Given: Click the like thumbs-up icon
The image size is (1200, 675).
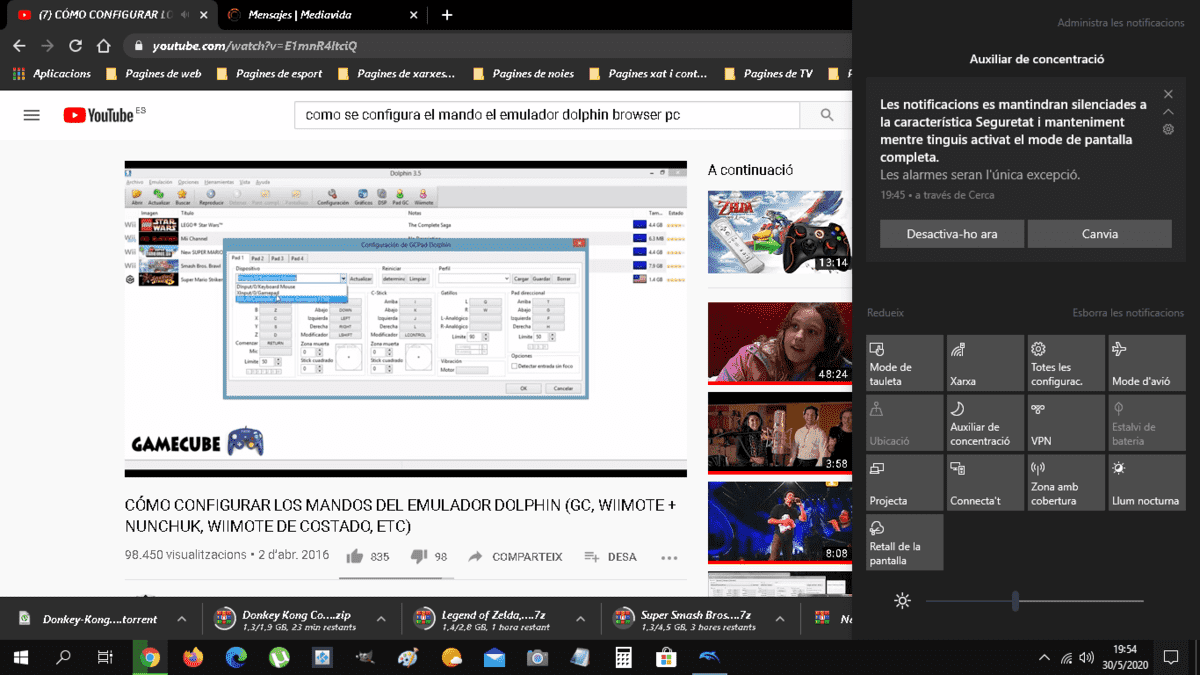Looking at the screenshot, I should 354,556.
